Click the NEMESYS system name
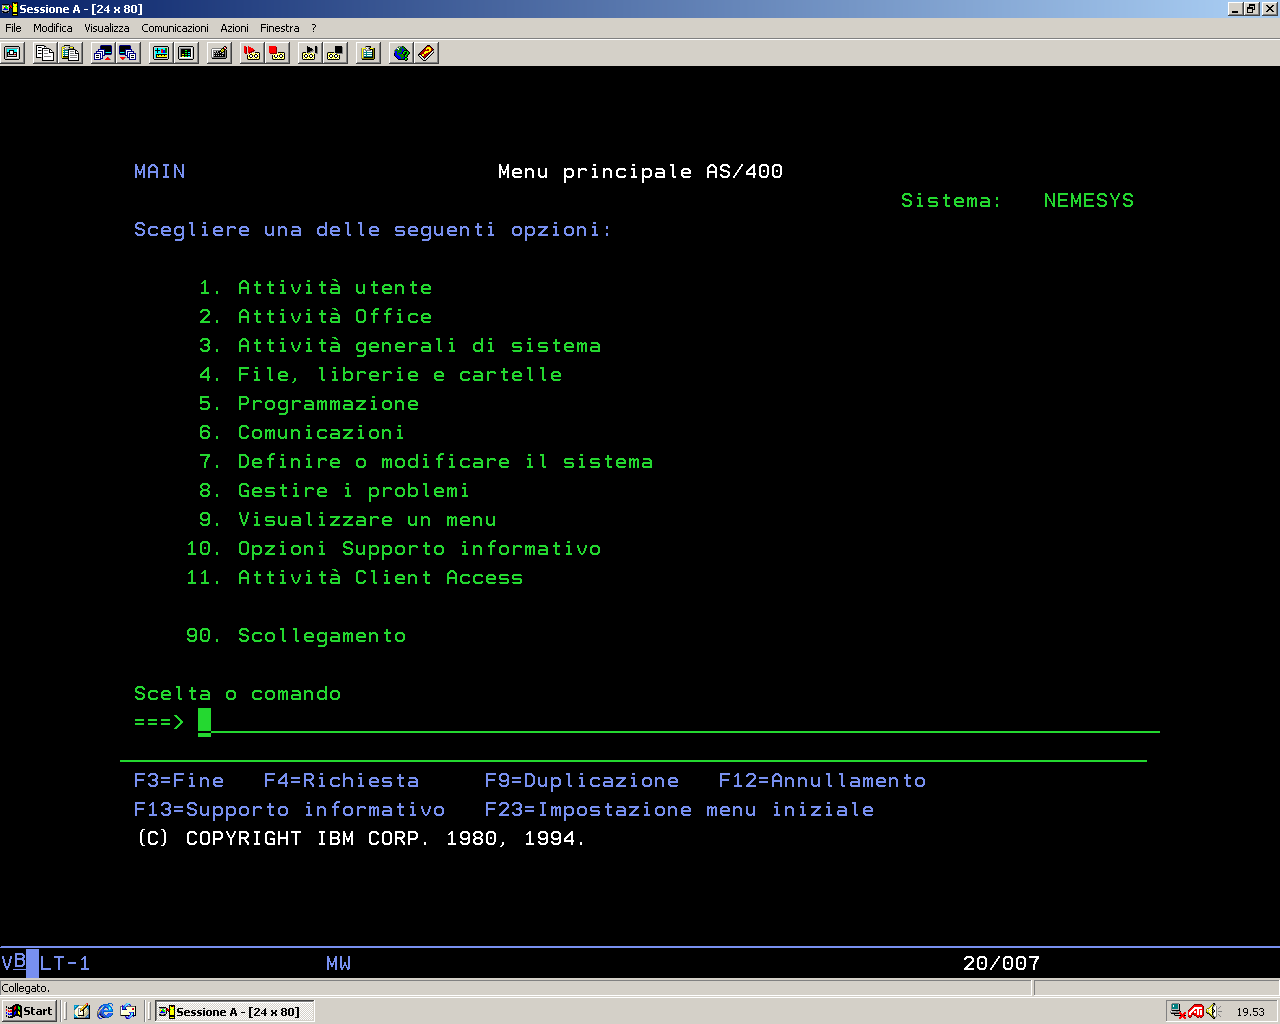Screen dimensions: 1280x1024 pos(1089,201)
